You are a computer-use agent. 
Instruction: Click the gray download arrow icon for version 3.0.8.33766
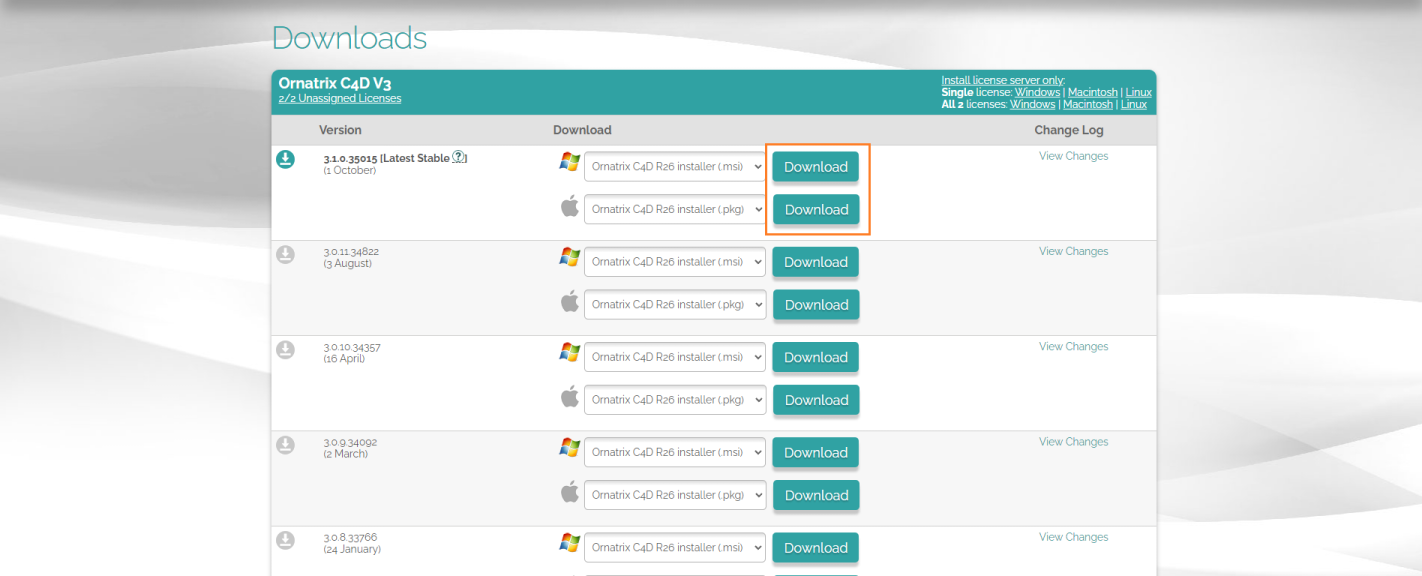tap(285, 539)
